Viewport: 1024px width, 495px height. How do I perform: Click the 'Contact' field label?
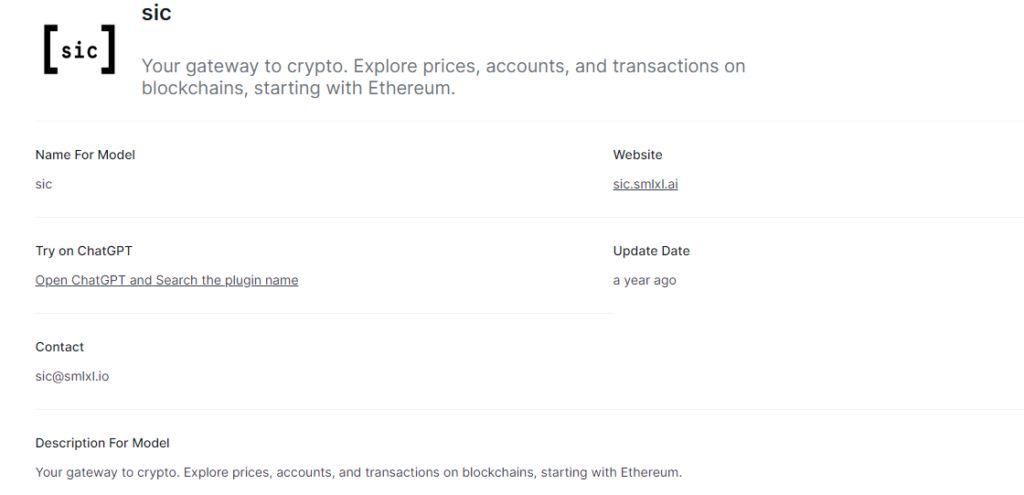pos(60,347)
